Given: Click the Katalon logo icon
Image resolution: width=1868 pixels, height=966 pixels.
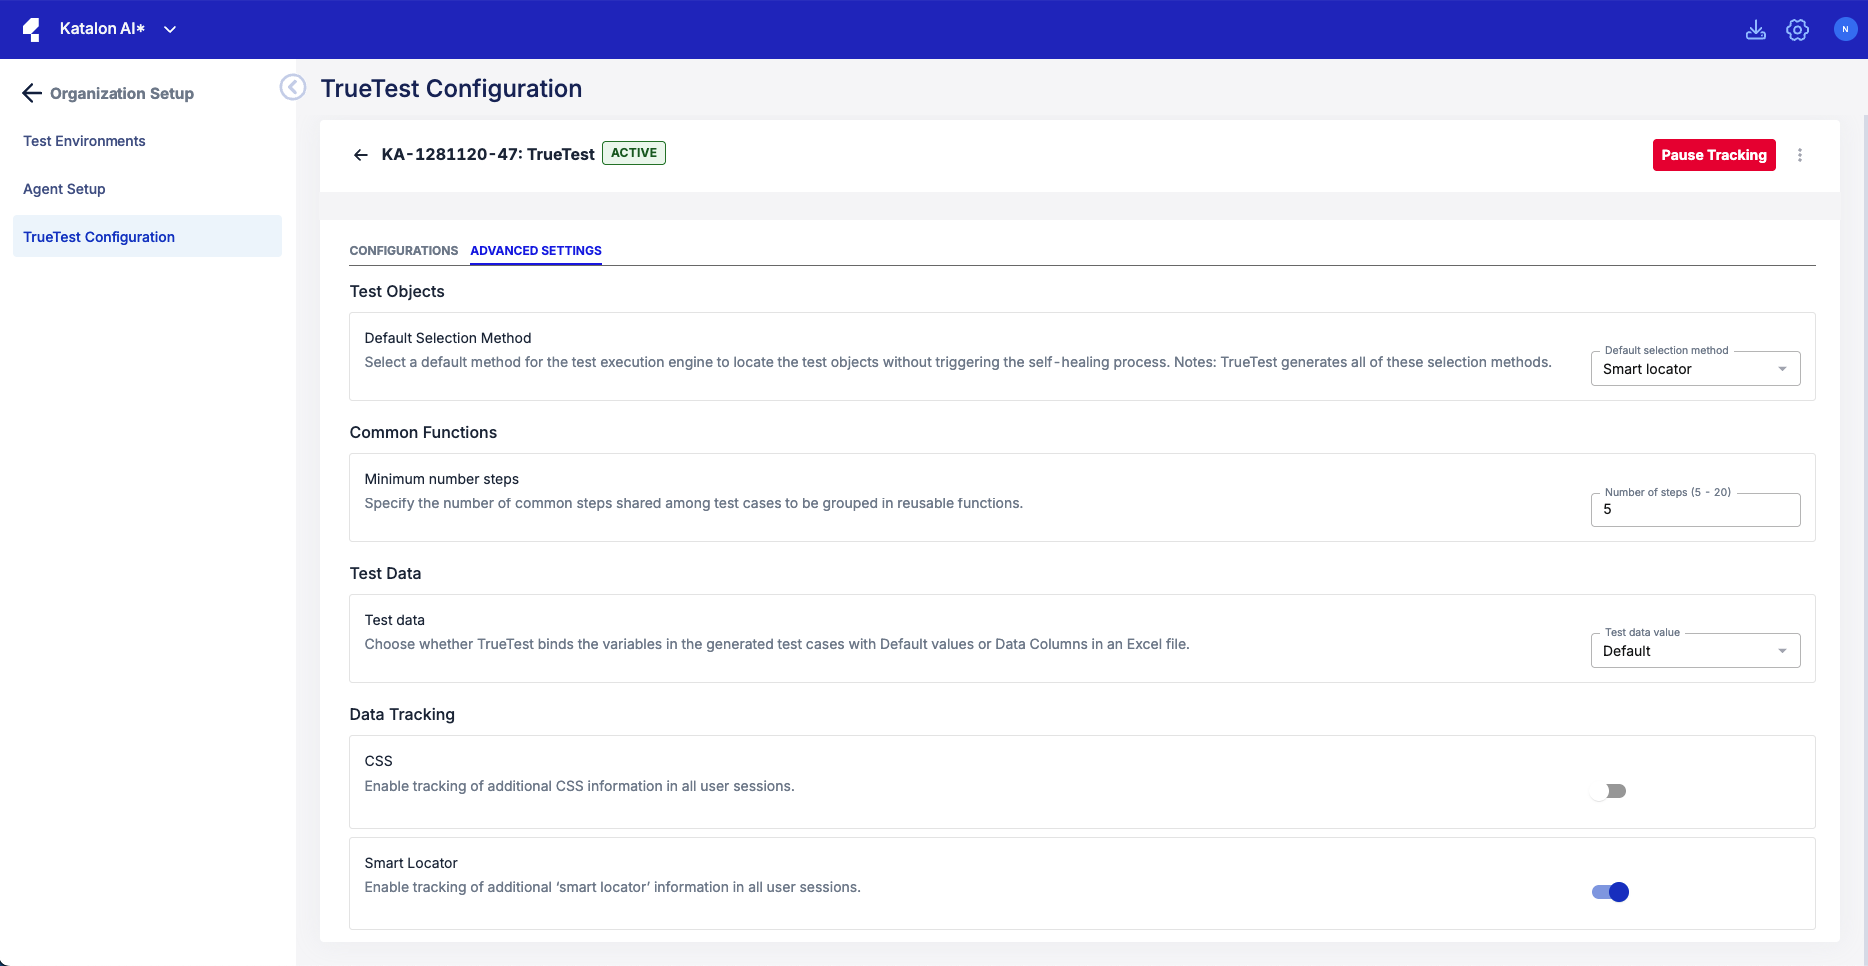Looking at the screenshot, I should pyautogui.click(x=32, y=29).
